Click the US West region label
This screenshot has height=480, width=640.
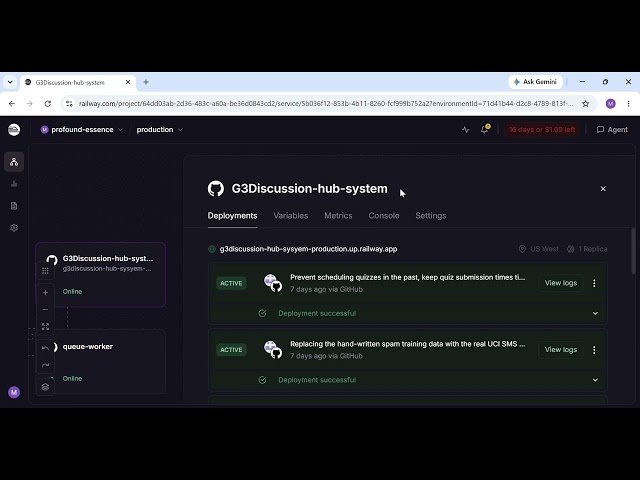pos(538,249)
